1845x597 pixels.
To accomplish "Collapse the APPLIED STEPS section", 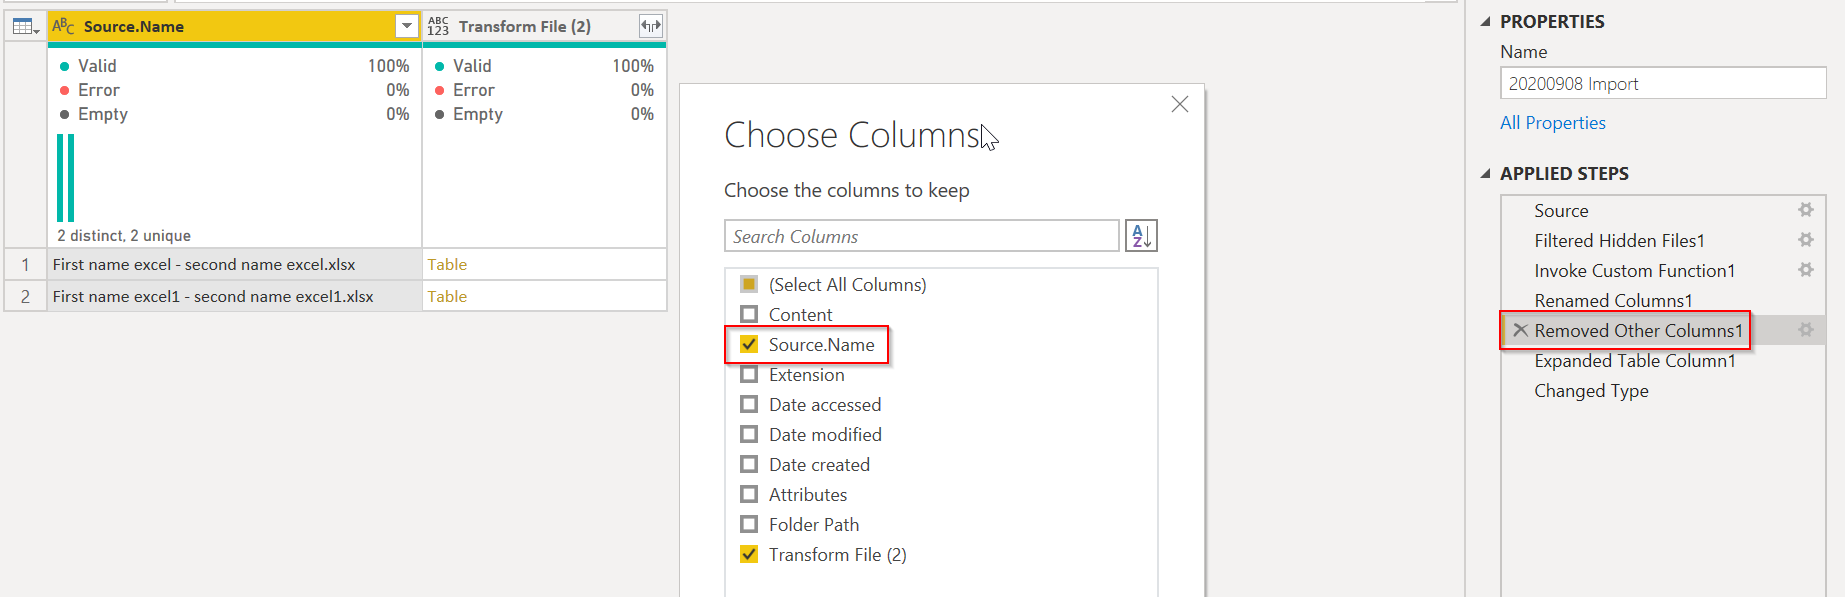I will tap(1485, 174).
